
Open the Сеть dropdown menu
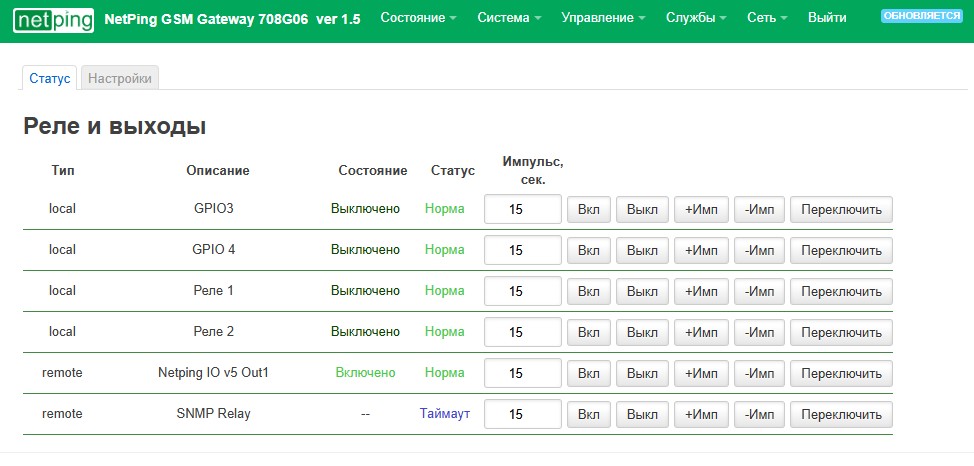click(x=767, y=18)
